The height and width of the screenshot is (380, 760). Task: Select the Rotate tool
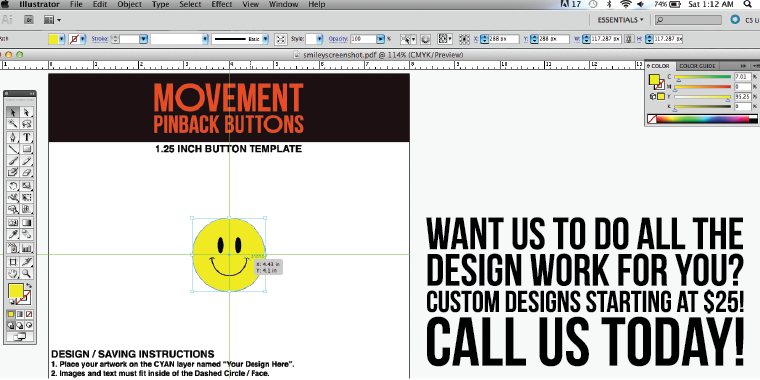point(13,186)
